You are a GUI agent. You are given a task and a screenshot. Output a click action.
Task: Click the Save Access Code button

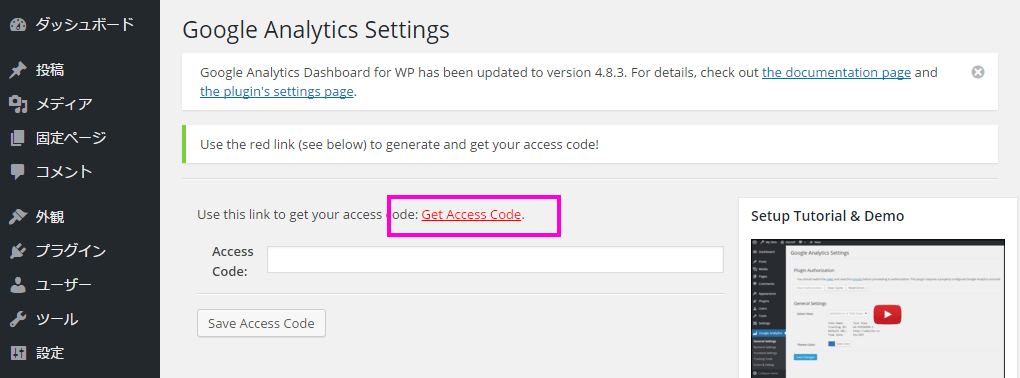click(261, 323)
